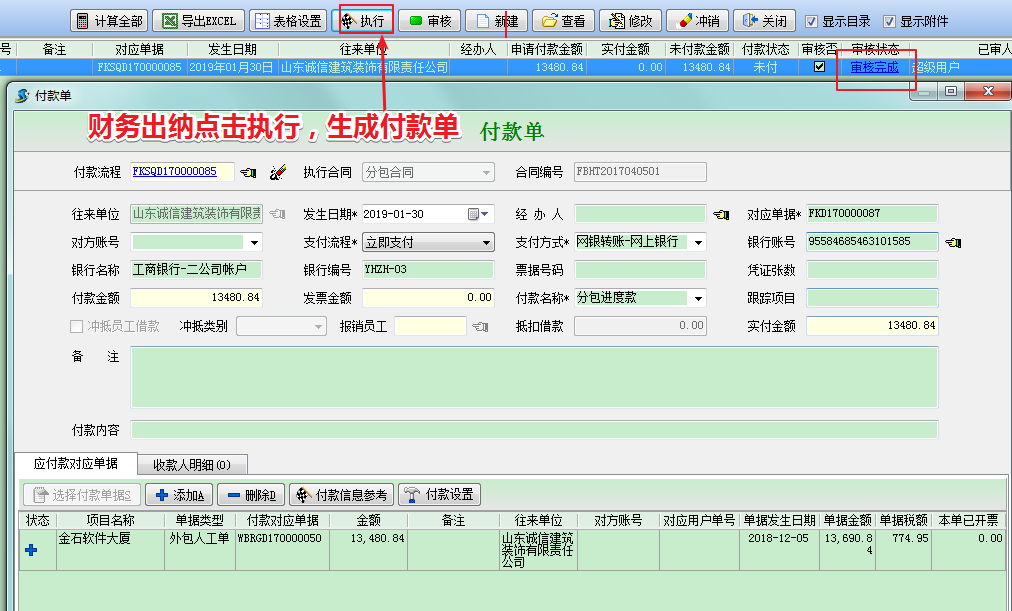Create a new record with 新建
The width and height of the screenshot is (1012, 611).
tap(496, 21)
